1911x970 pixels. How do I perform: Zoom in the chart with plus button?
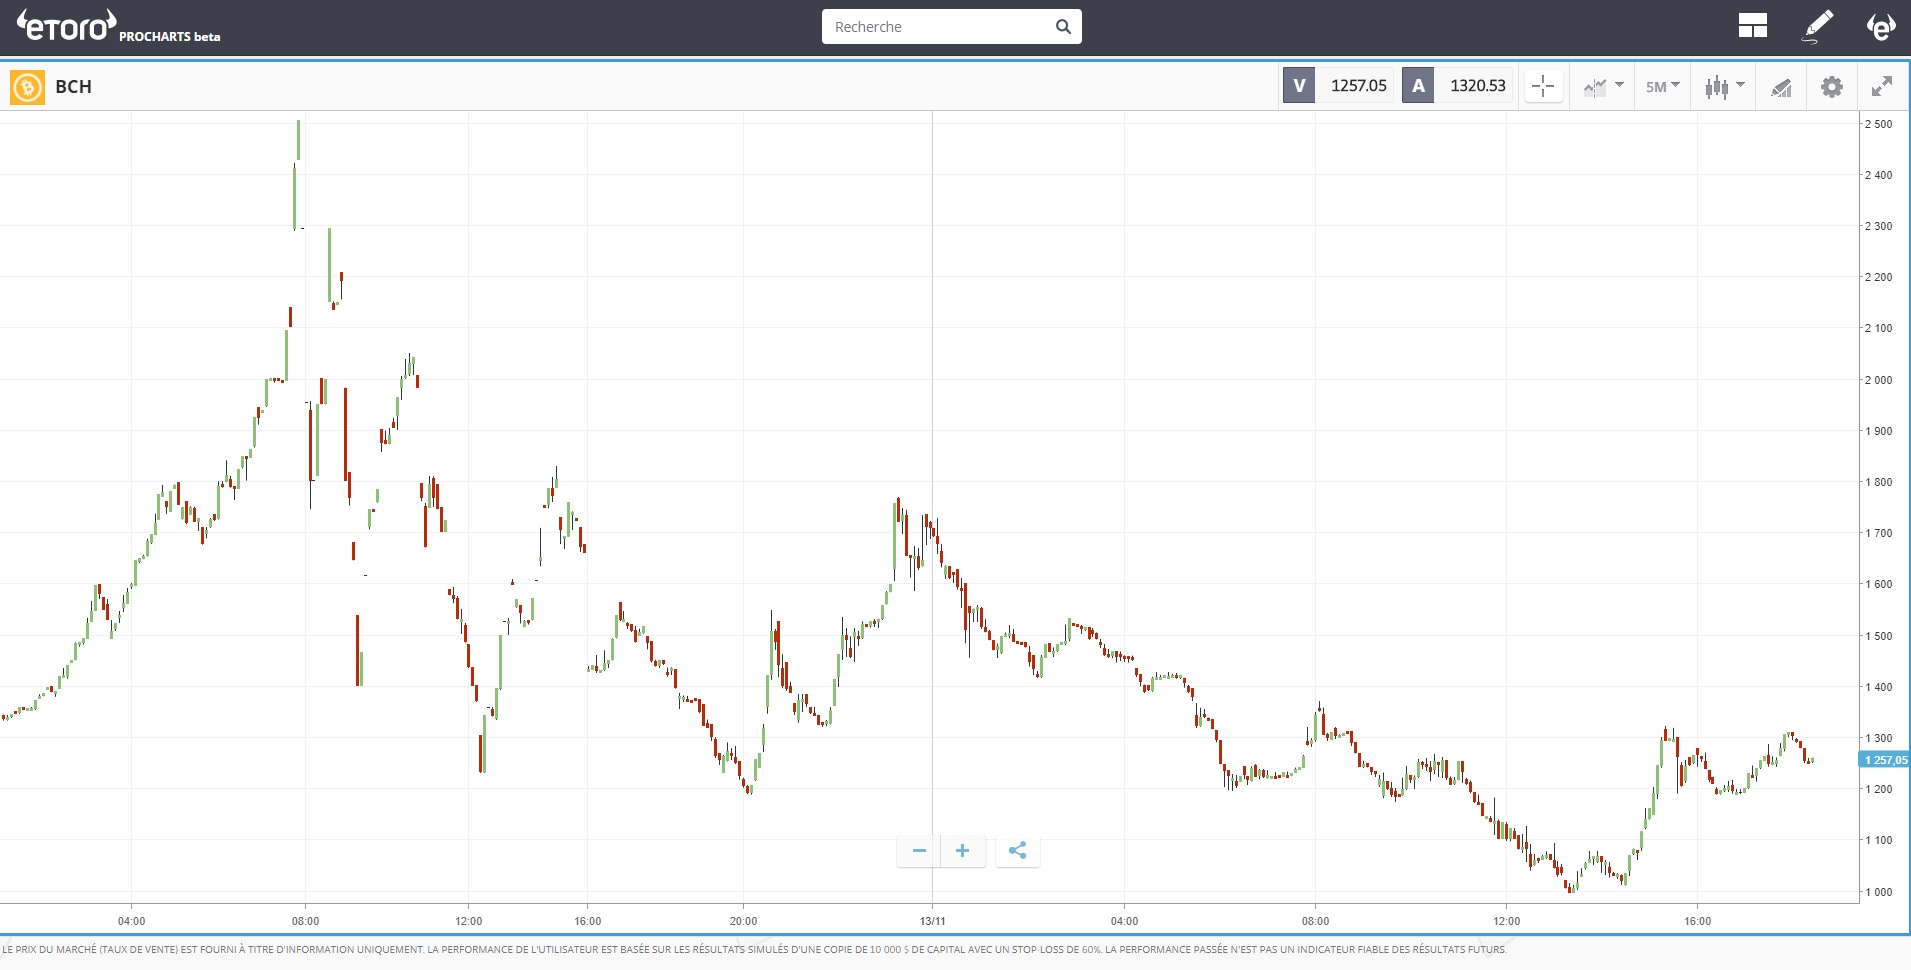tap(962, 851)
